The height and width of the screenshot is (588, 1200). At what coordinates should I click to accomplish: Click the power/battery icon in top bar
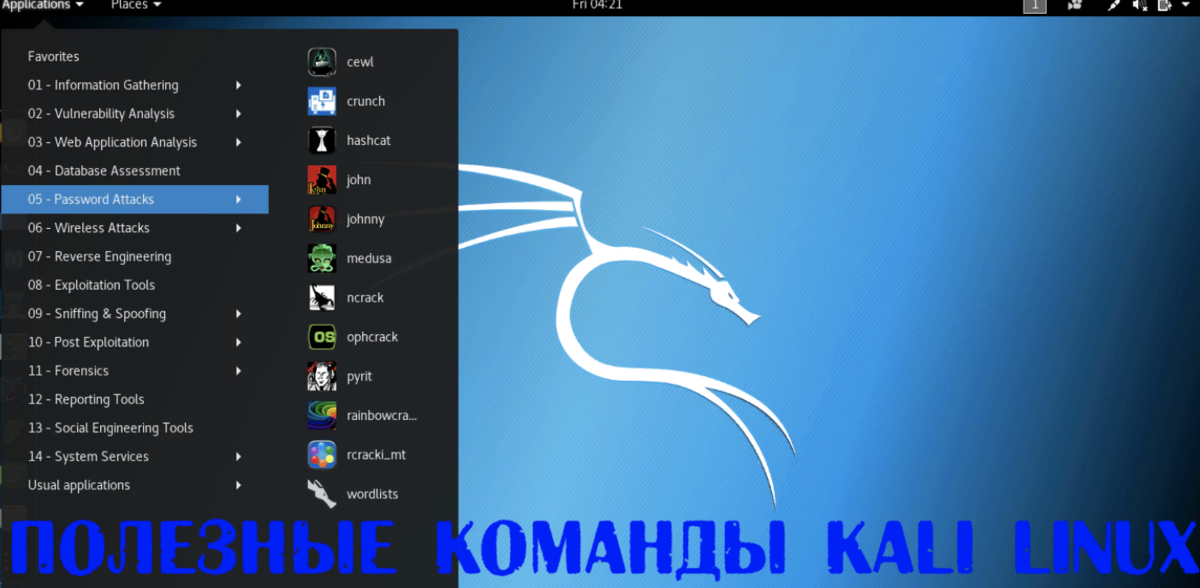[1165, 5]
